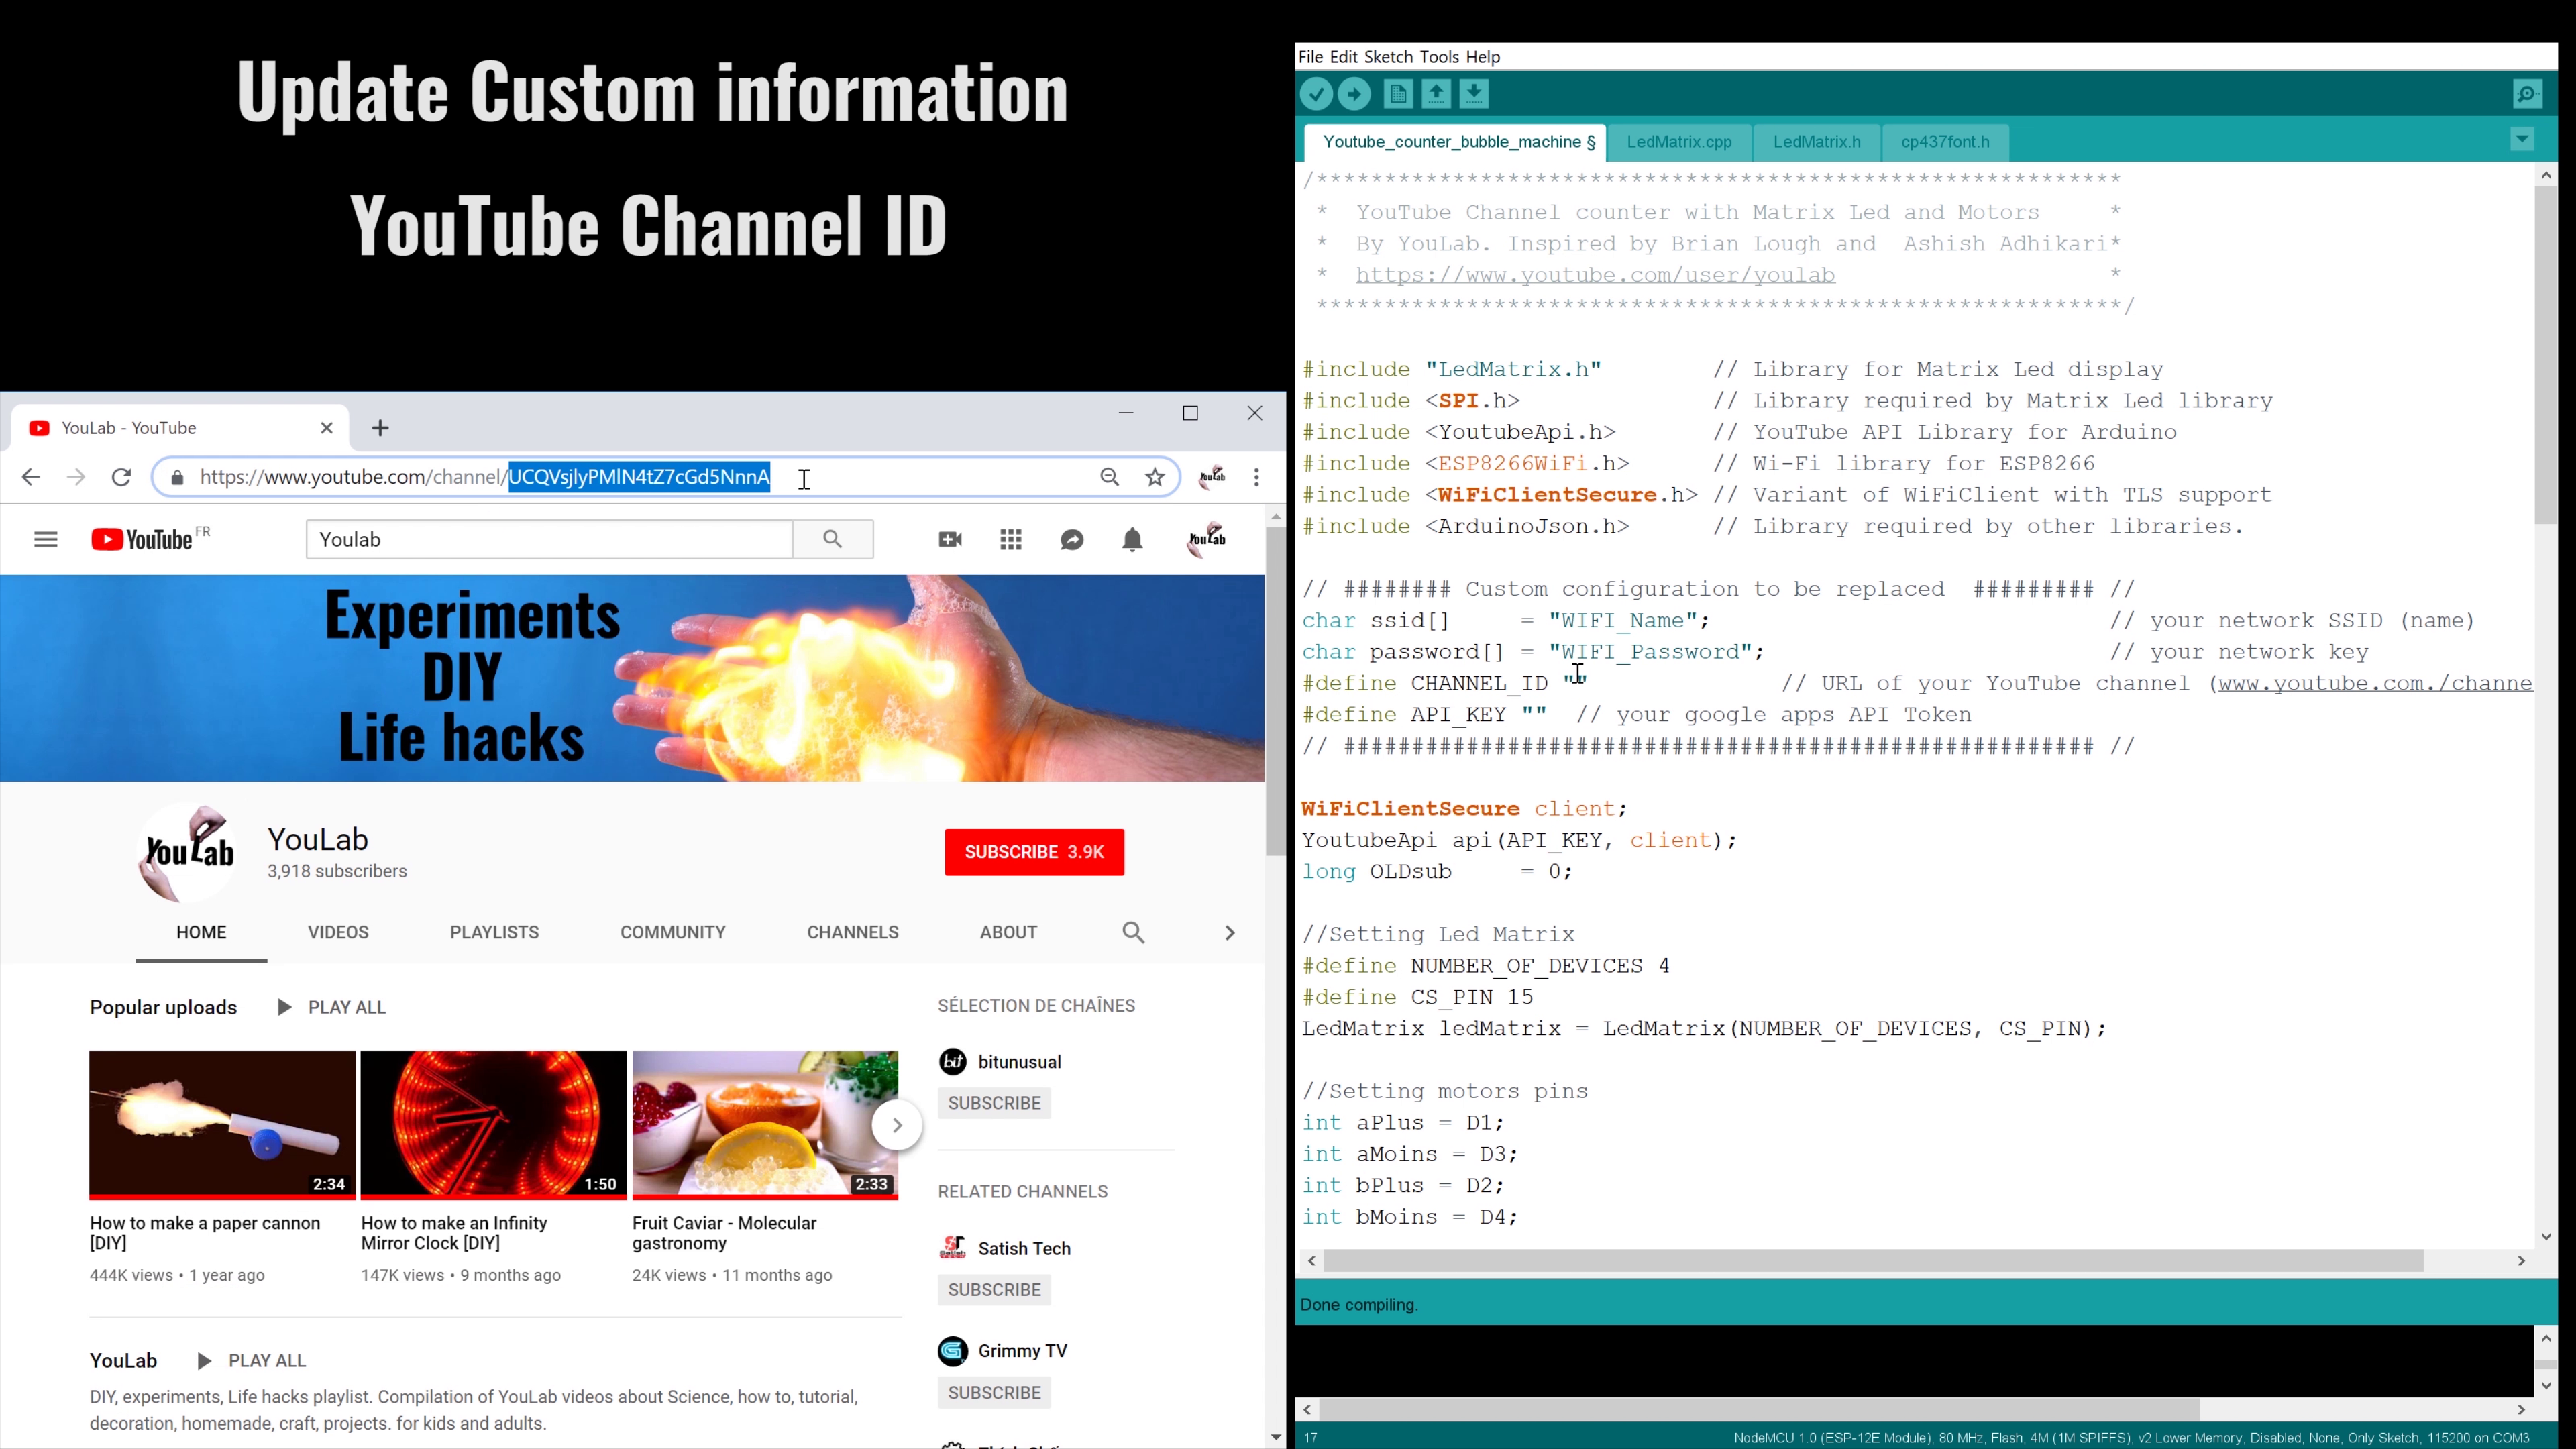Viewport: 2576px width, 1449px height.
Task: Open the Arduino Sketch menu
Action: [x=1388, y=57]
